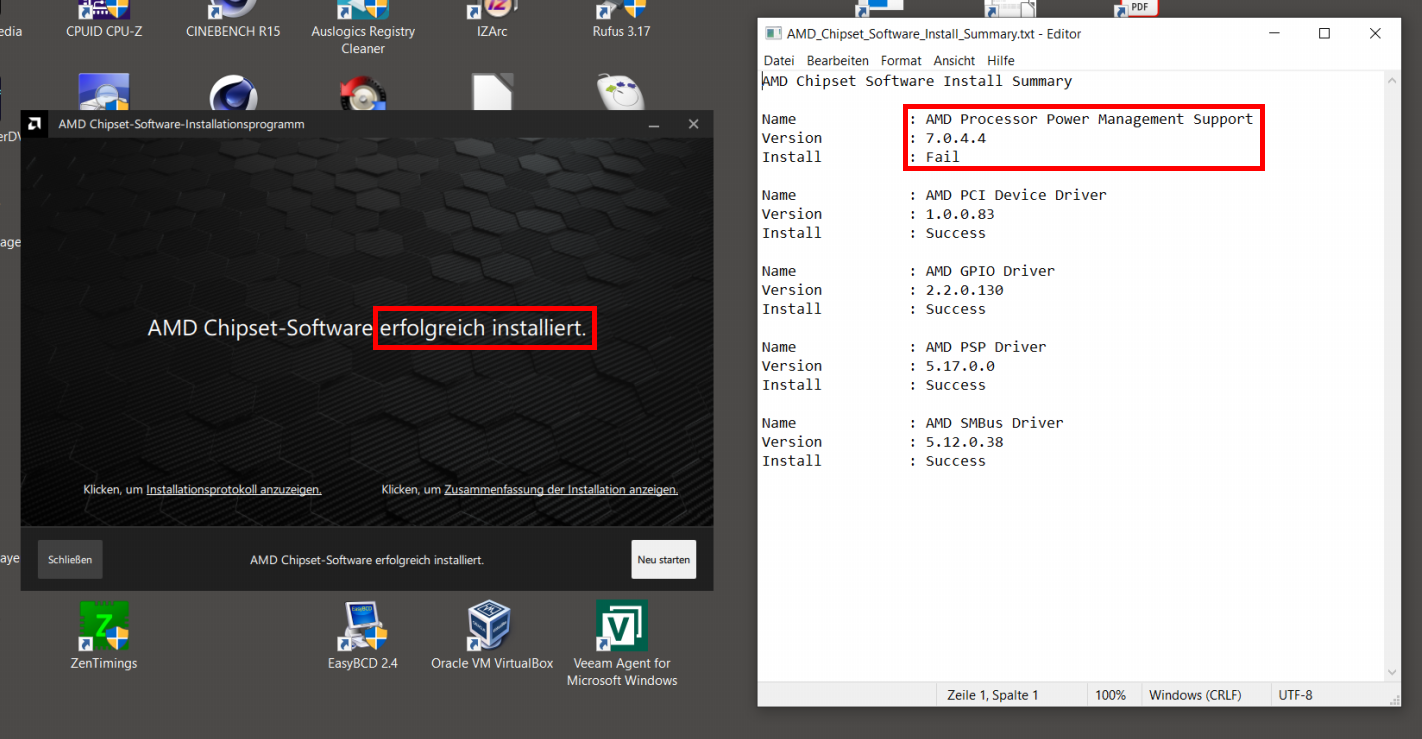Image resolution: width=1422 pixels, height=739 pixels.
Task: Close the Editor window
Action: click(x=1375, y=33)
